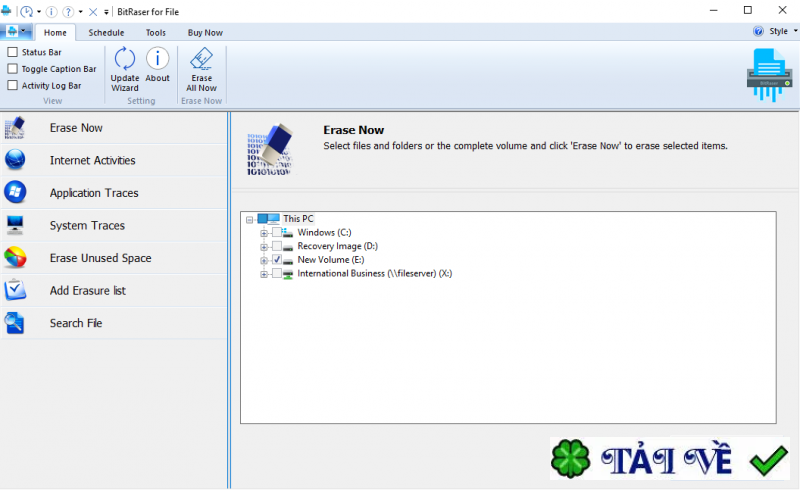Check the International Business (X:) checkbox
This screenshot has height=490, width=800.
[277, 274]
